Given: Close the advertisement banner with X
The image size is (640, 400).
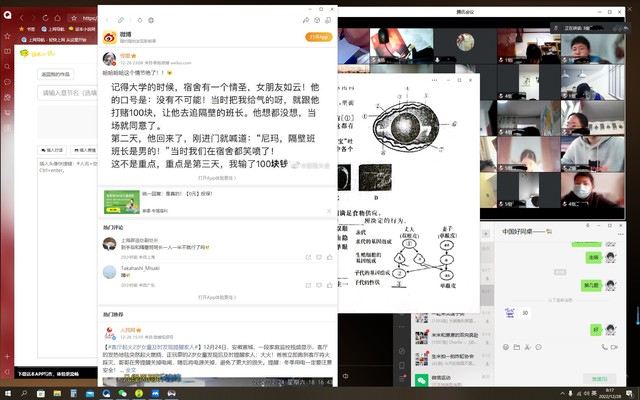Looking at the screenshot, I should pyautogui.click(x=329, y=211).
